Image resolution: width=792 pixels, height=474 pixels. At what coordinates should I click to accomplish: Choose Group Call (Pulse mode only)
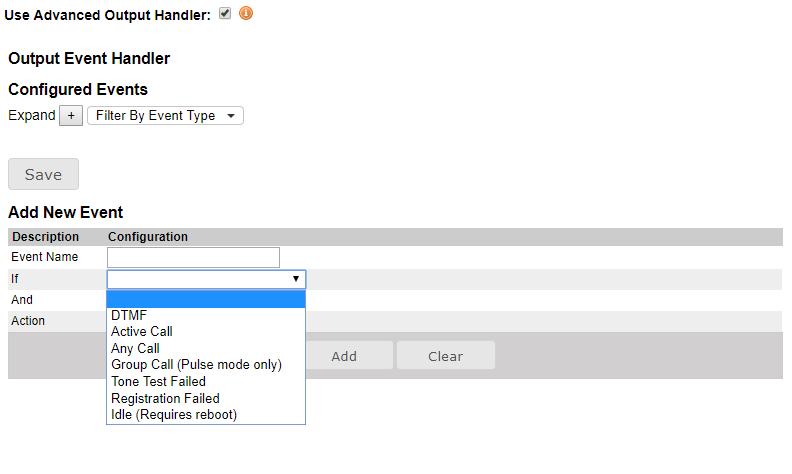[196, 365]
